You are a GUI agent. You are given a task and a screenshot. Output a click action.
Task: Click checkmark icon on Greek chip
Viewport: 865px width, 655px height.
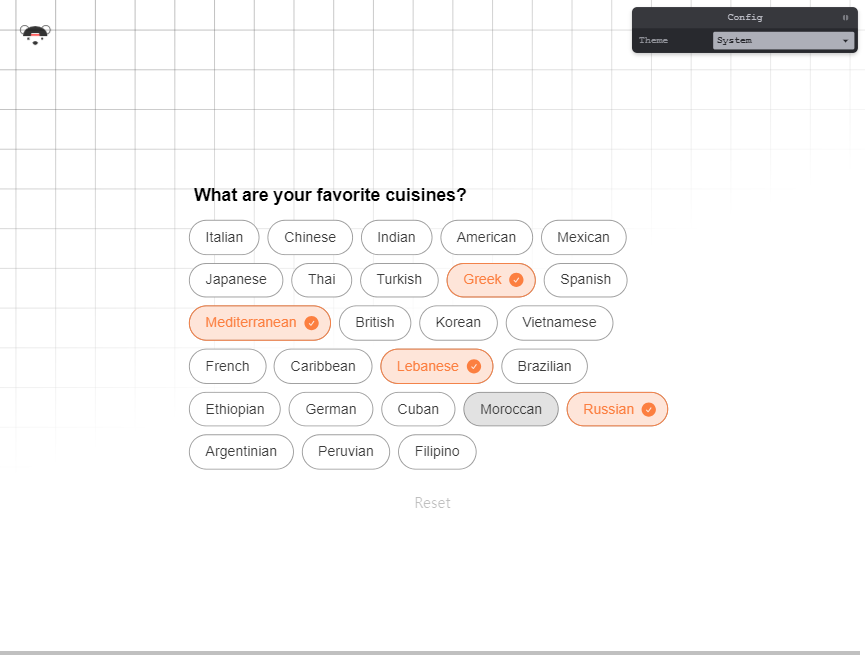pos(516,280)
